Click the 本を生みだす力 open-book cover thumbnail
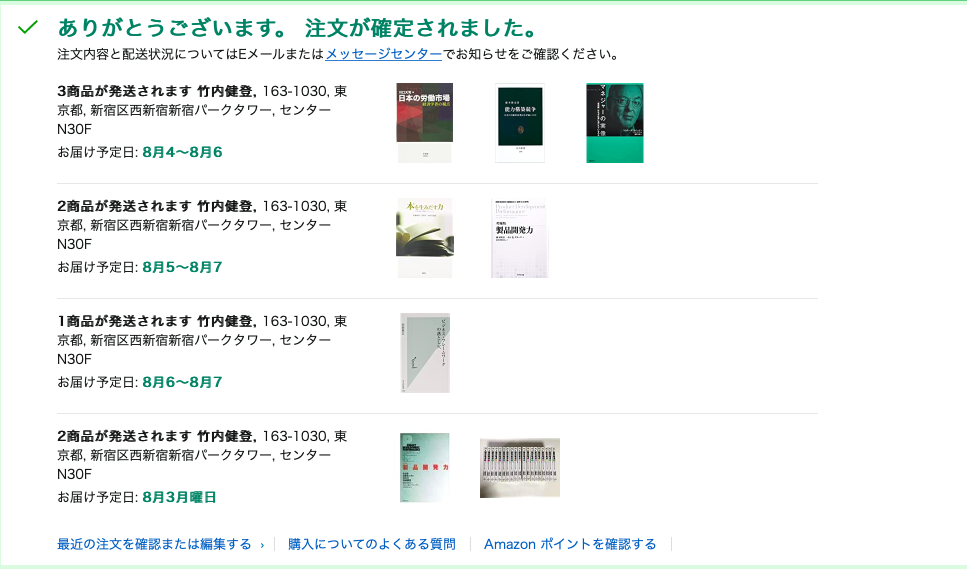Image resolution: width=967 pixels, height=569 pixels. click(424, 238)
